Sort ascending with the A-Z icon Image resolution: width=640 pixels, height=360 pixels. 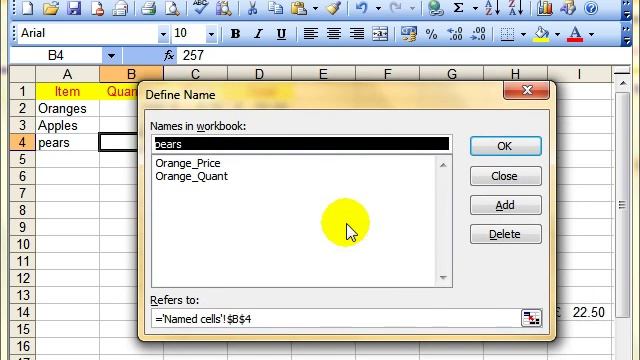(x=492, y=8)
